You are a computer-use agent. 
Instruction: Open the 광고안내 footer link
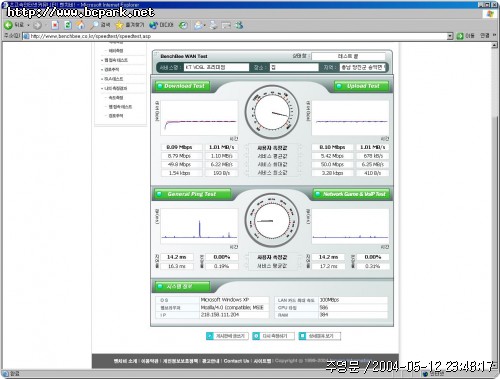tap(211, 361)
